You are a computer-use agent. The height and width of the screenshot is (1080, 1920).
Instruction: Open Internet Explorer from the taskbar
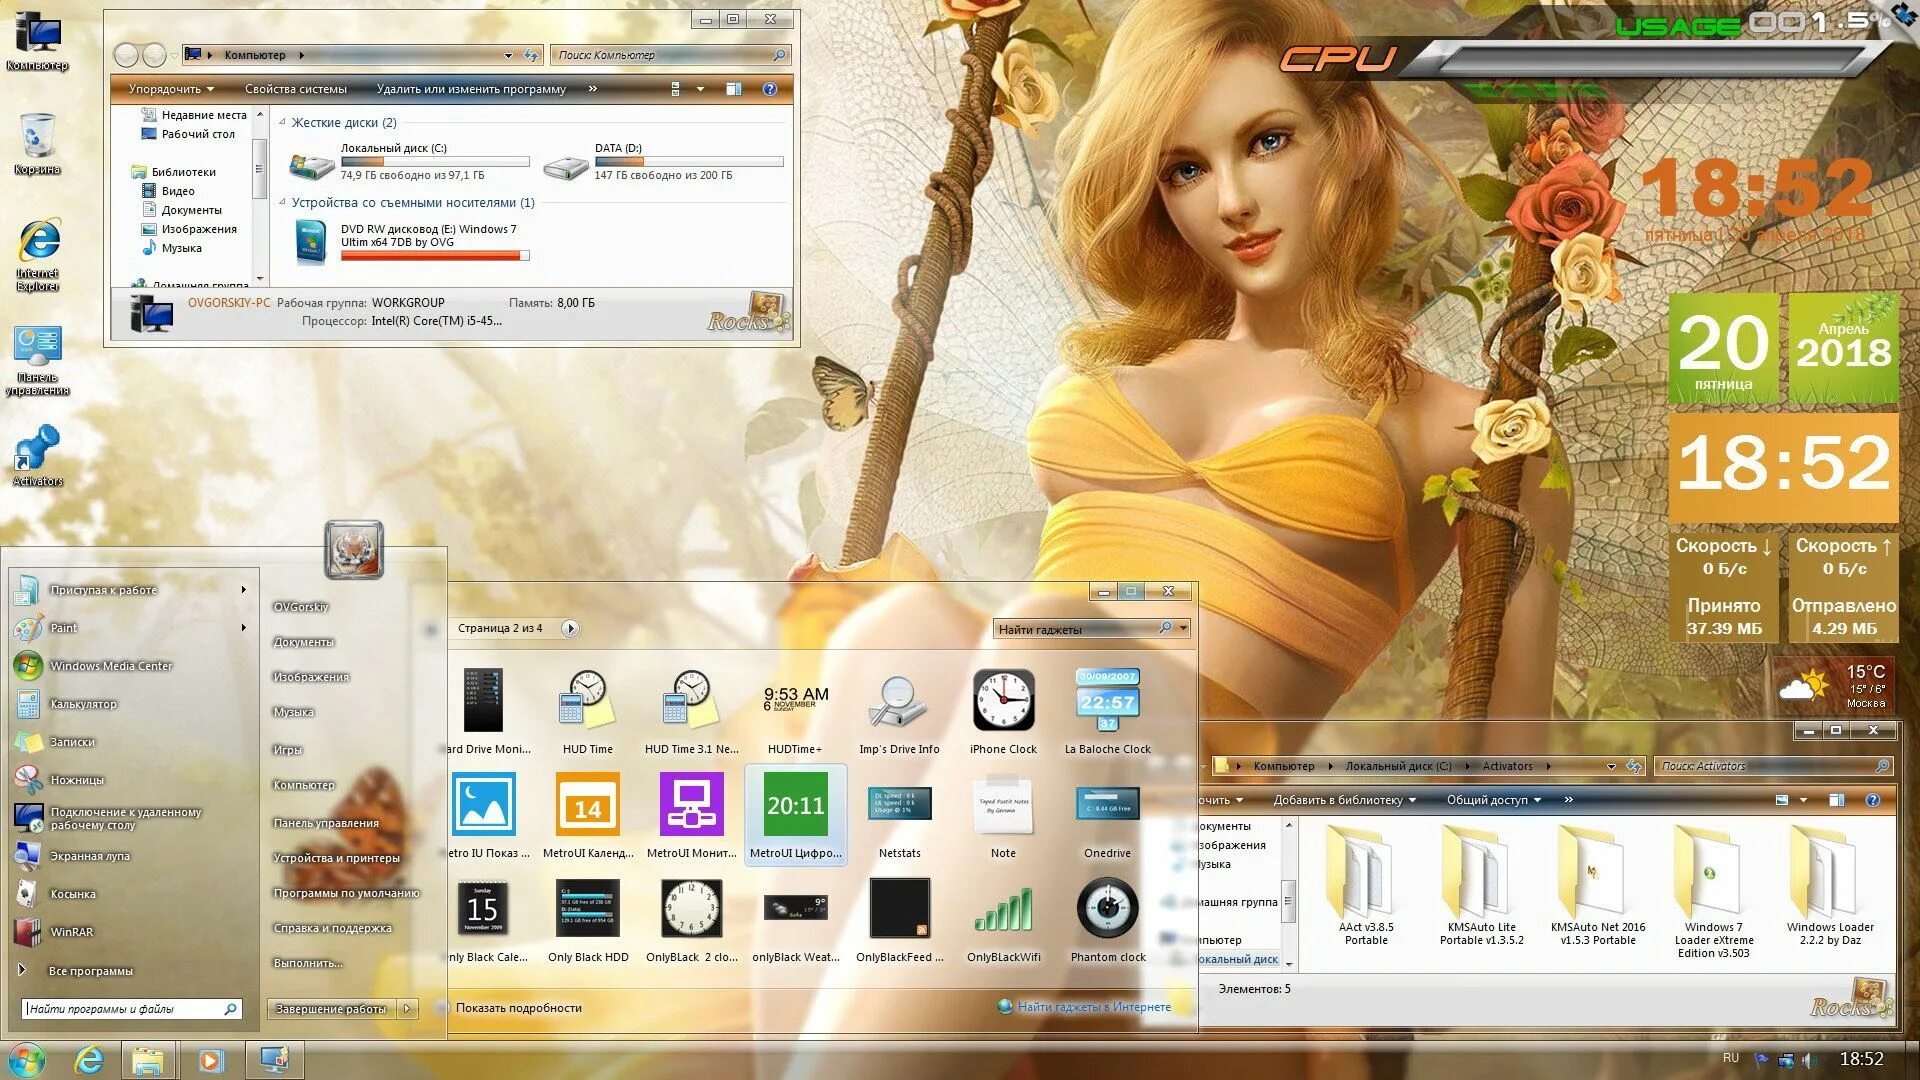90,1059
